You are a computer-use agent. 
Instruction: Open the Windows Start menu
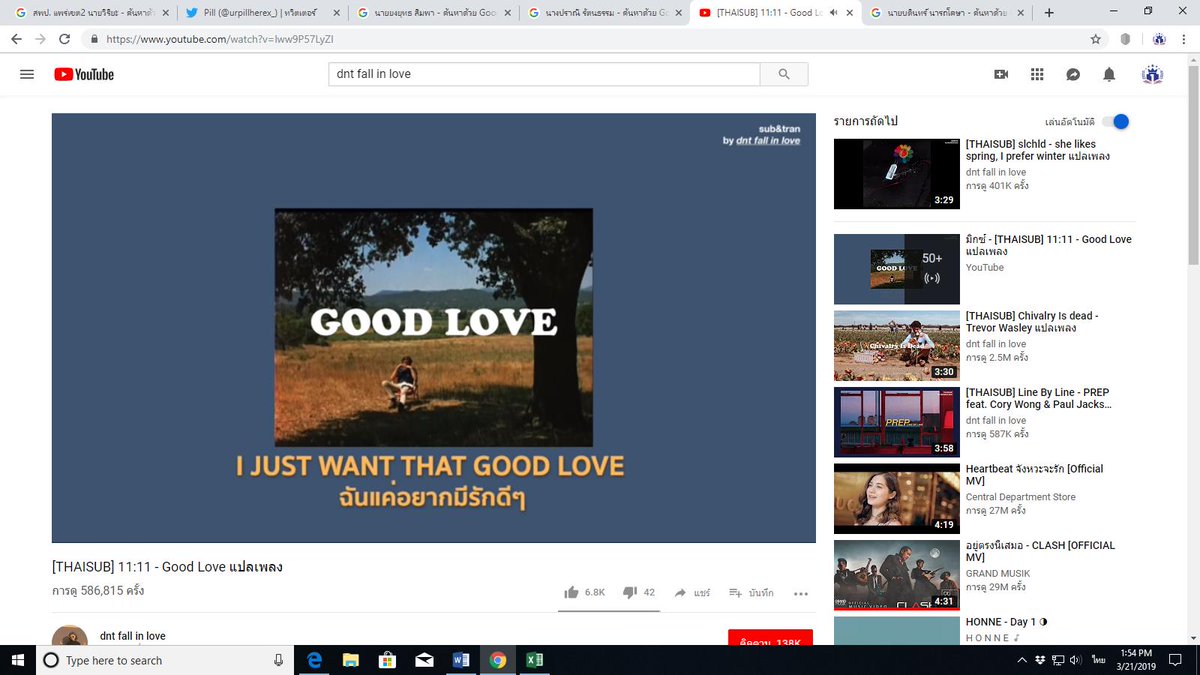(17, 660)
